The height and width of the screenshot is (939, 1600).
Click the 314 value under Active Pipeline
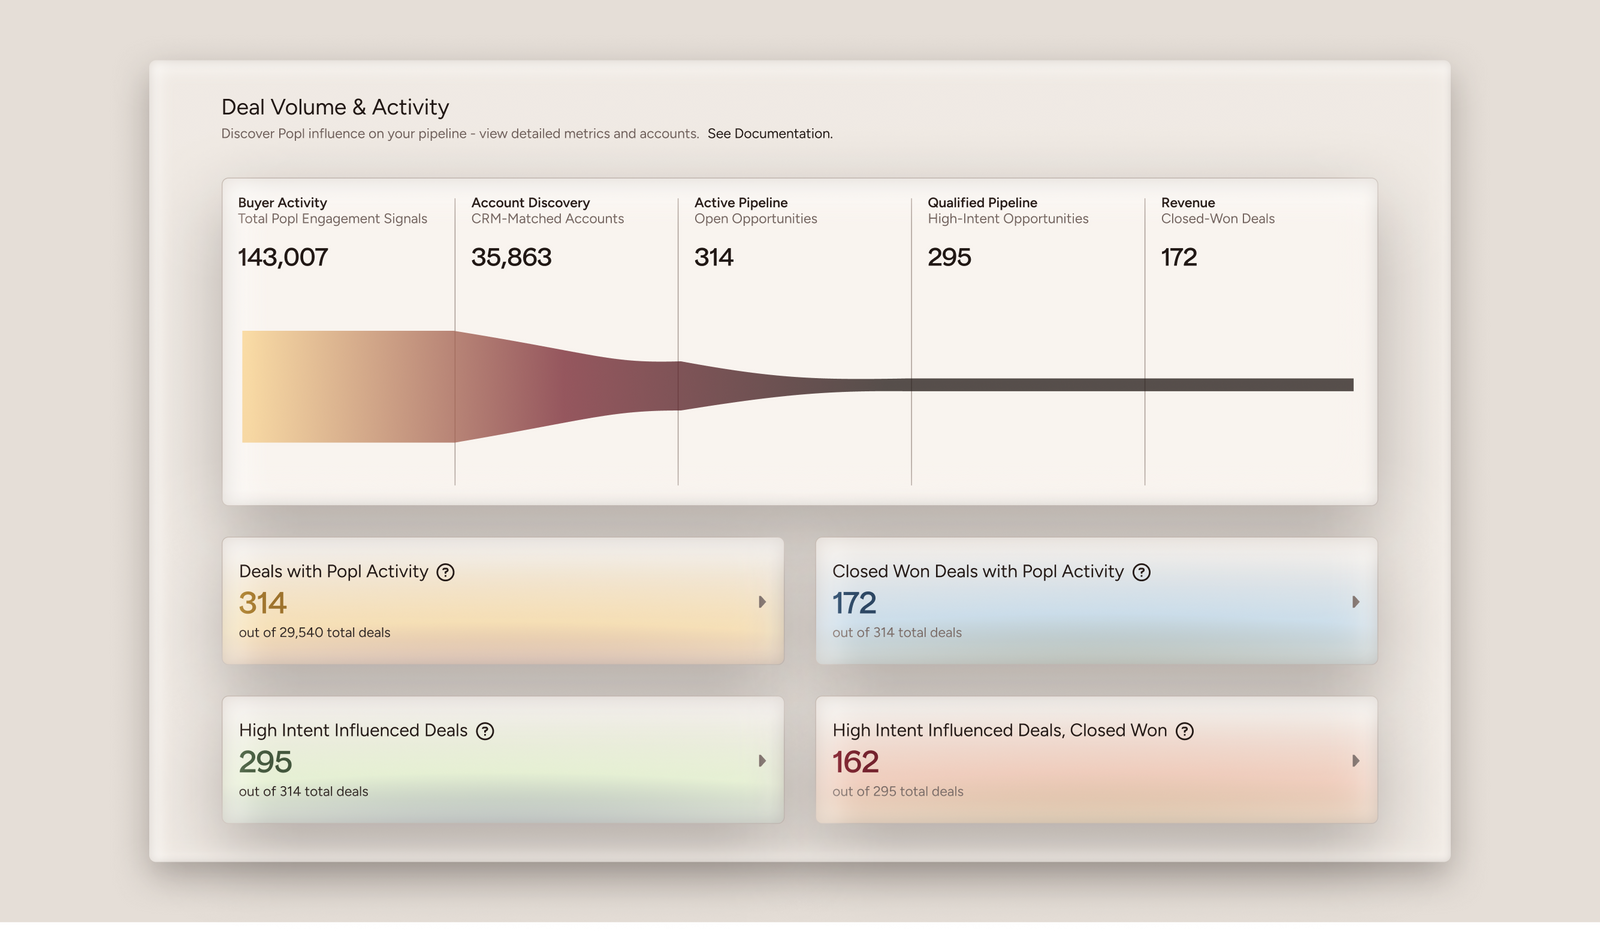[x=714, y=257]
